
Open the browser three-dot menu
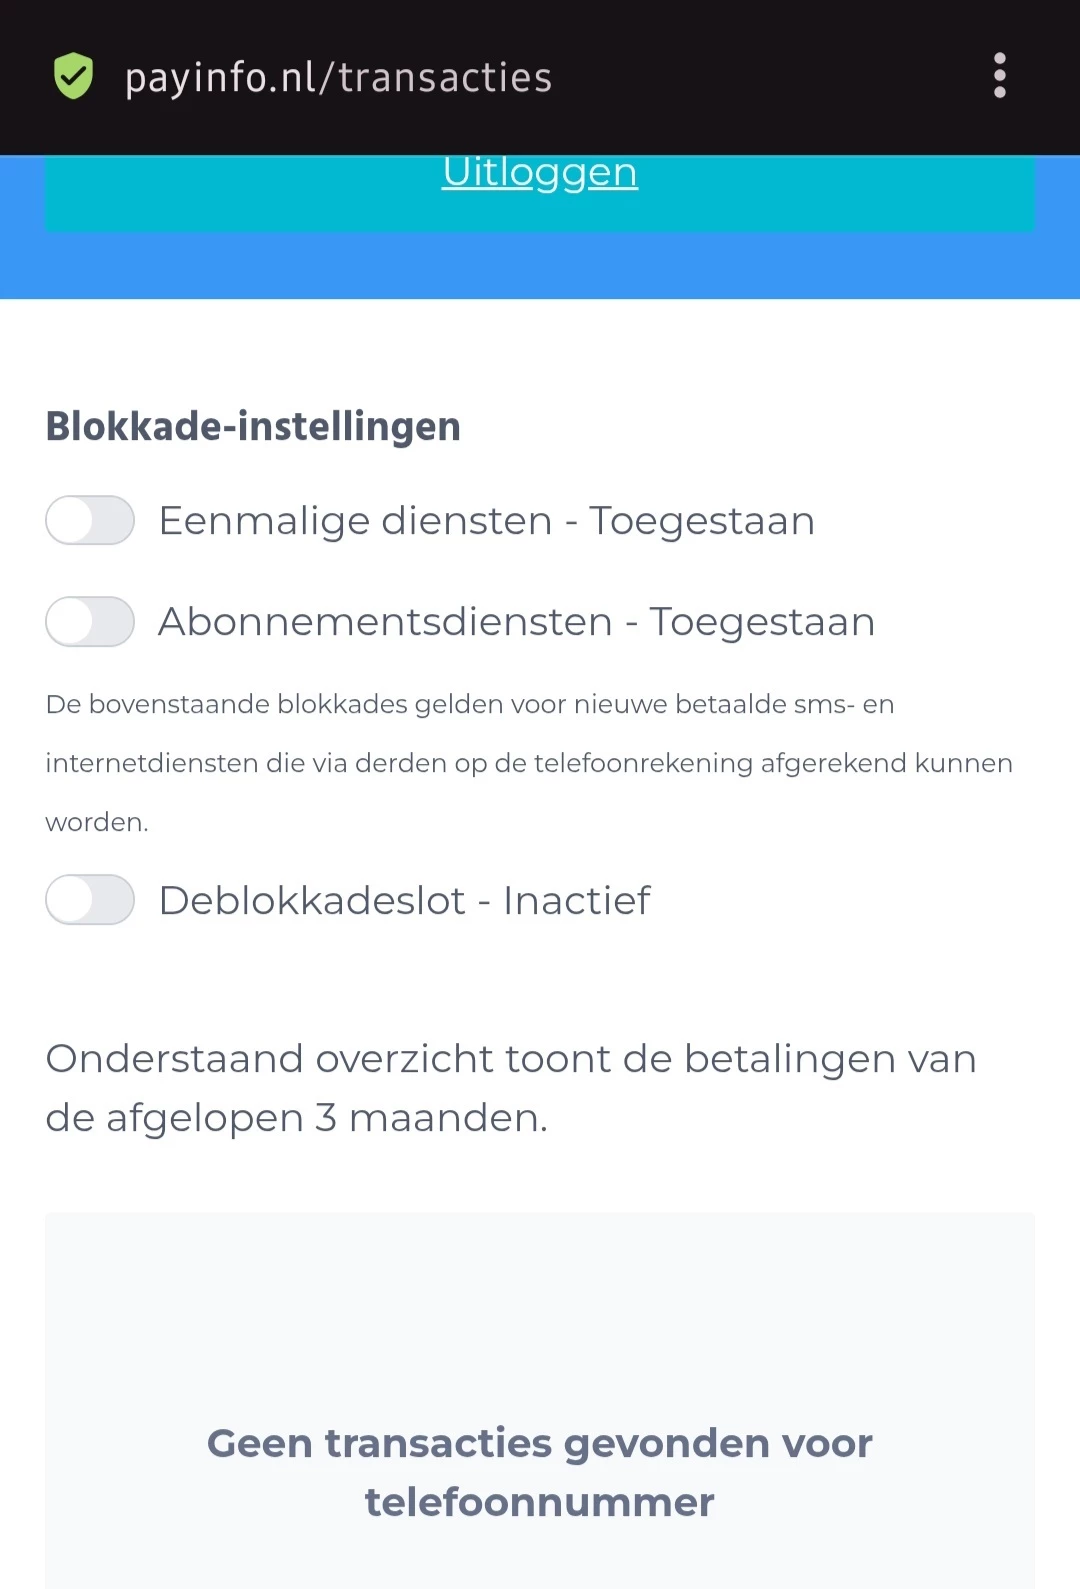pos(999,76)
